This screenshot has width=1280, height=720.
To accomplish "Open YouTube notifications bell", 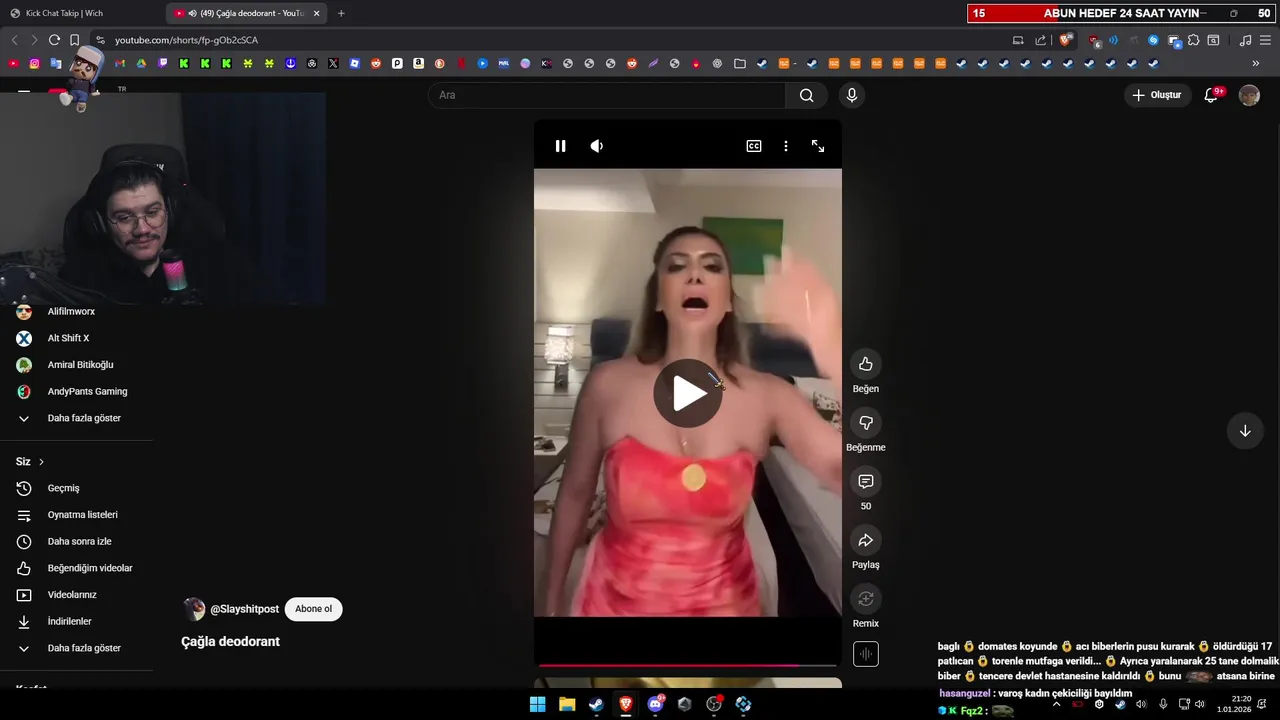I will pos(1212,95).
